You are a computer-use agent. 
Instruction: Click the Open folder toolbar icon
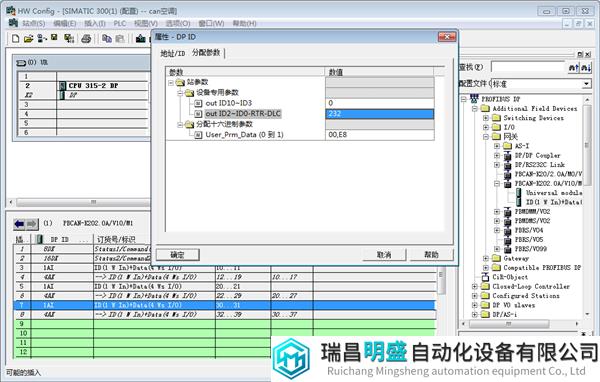[28, 38]
